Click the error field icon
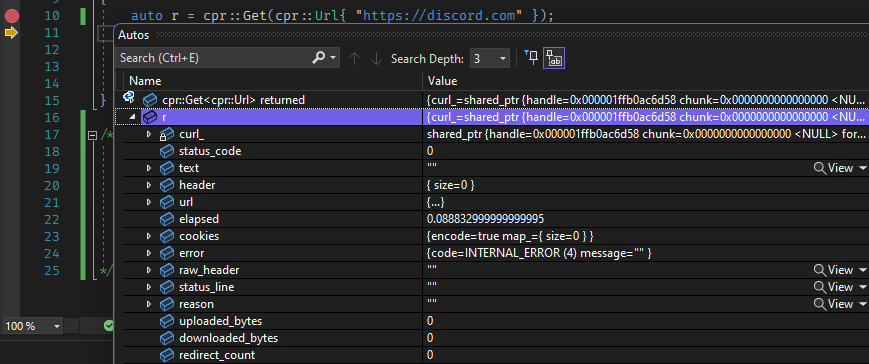The height and width of the screenshot is (364, 869). [167, 253]
